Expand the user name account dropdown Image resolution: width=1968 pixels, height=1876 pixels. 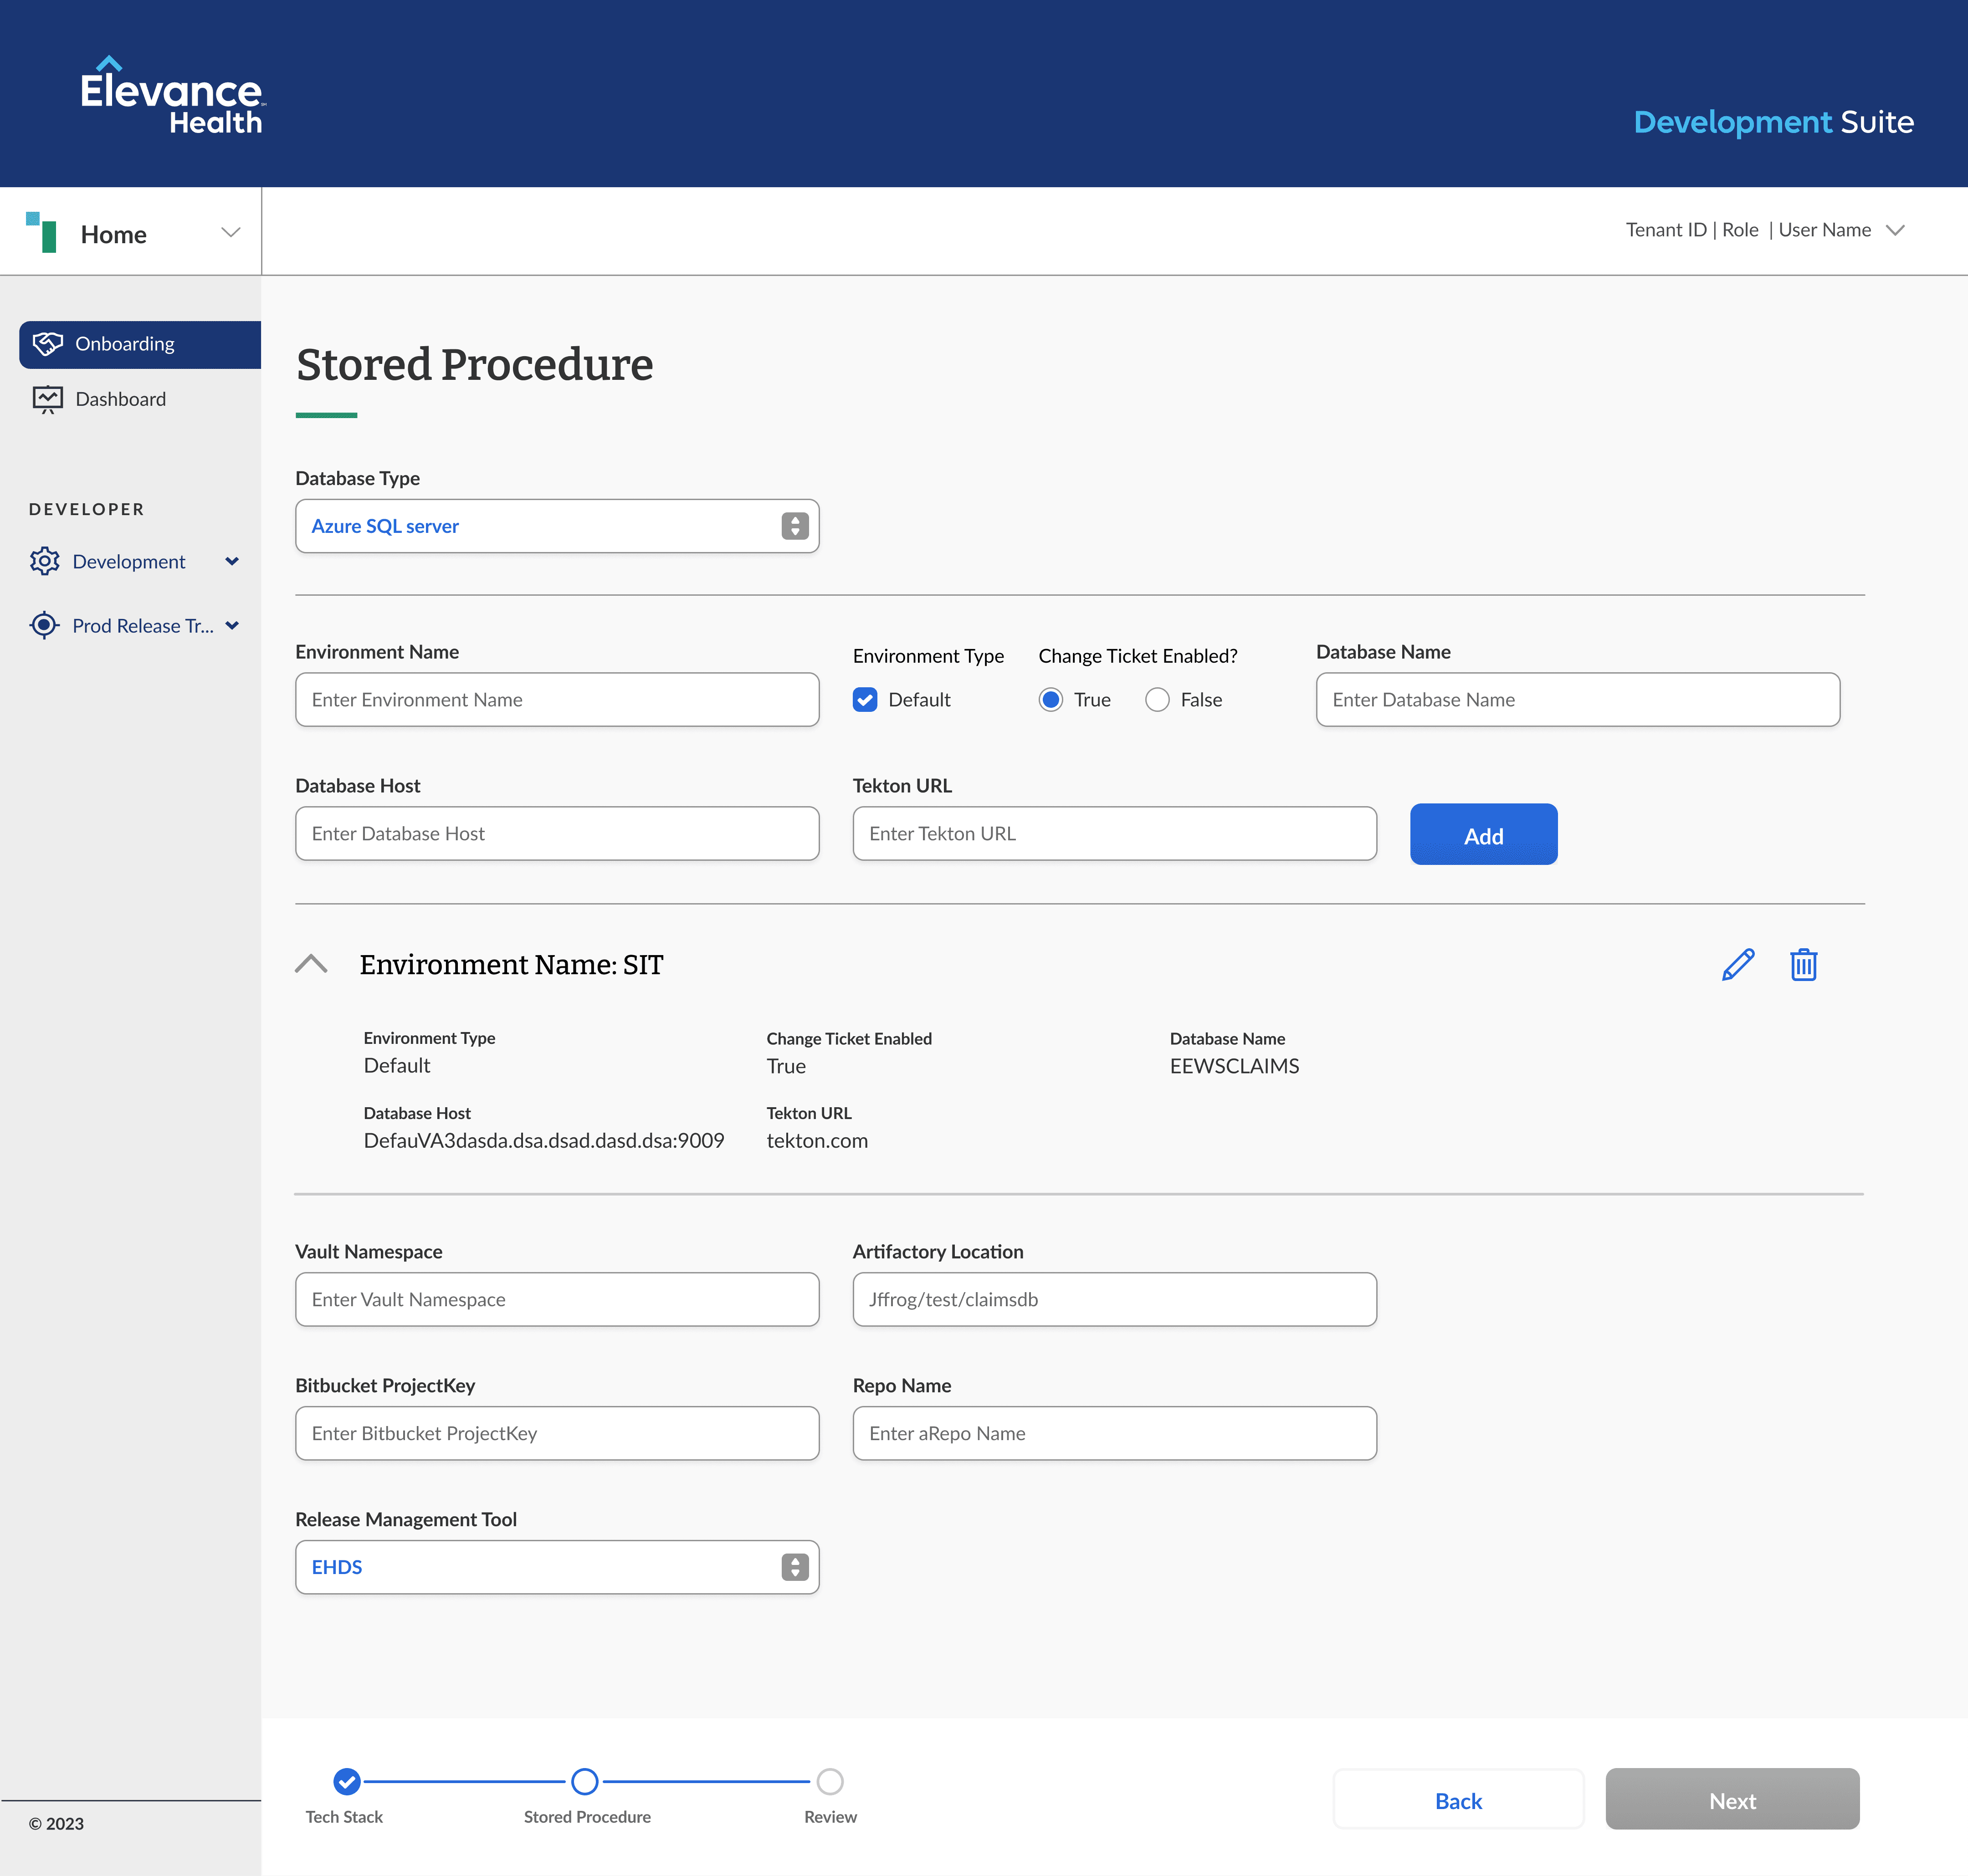pyautogui.click(x=1894, y=230)
